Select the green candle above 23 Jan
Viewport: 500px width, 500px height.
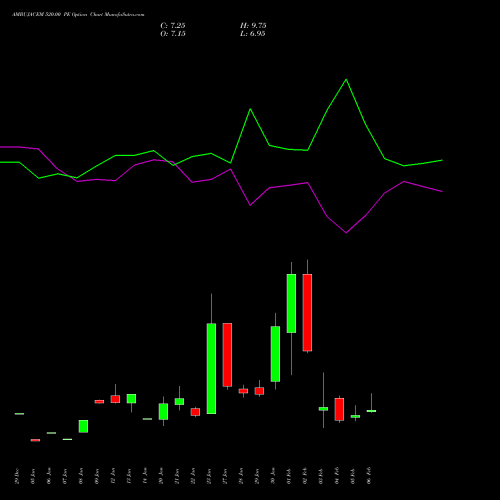tap(211, 369)
